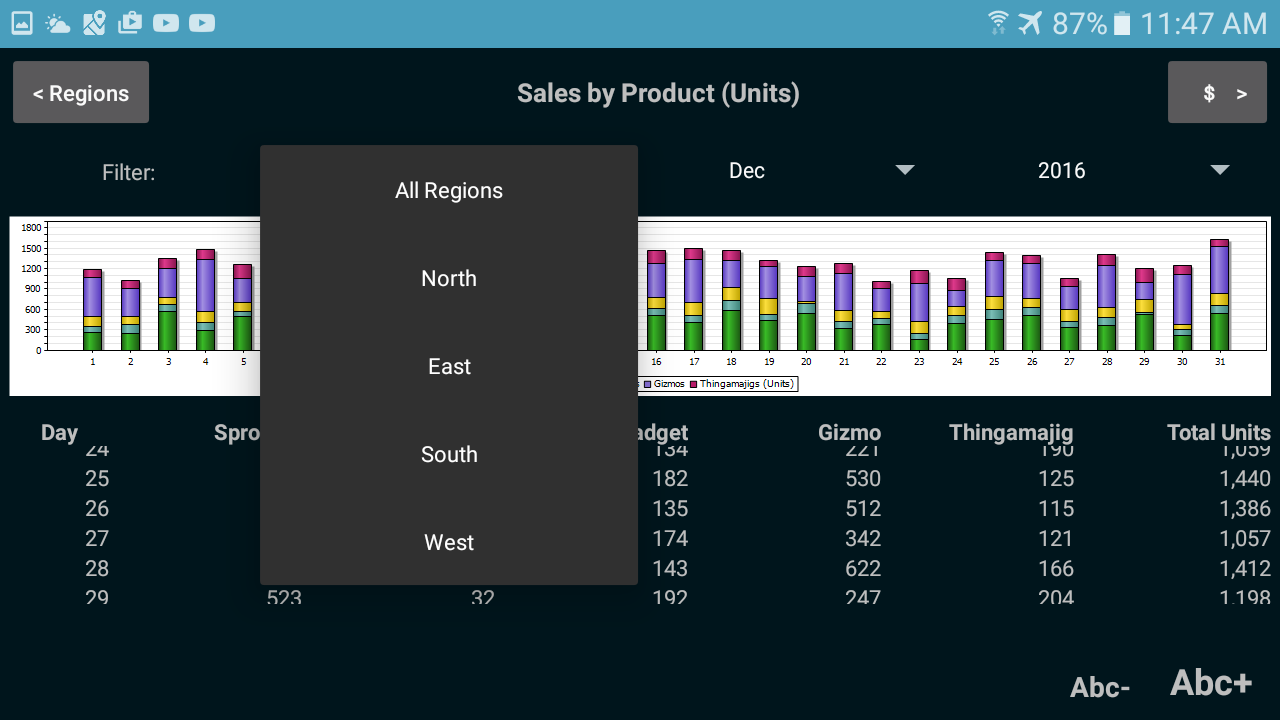
Task: Tap the day 31 bar in chart
Action: pyautogui.click(x=1219, y=295)
